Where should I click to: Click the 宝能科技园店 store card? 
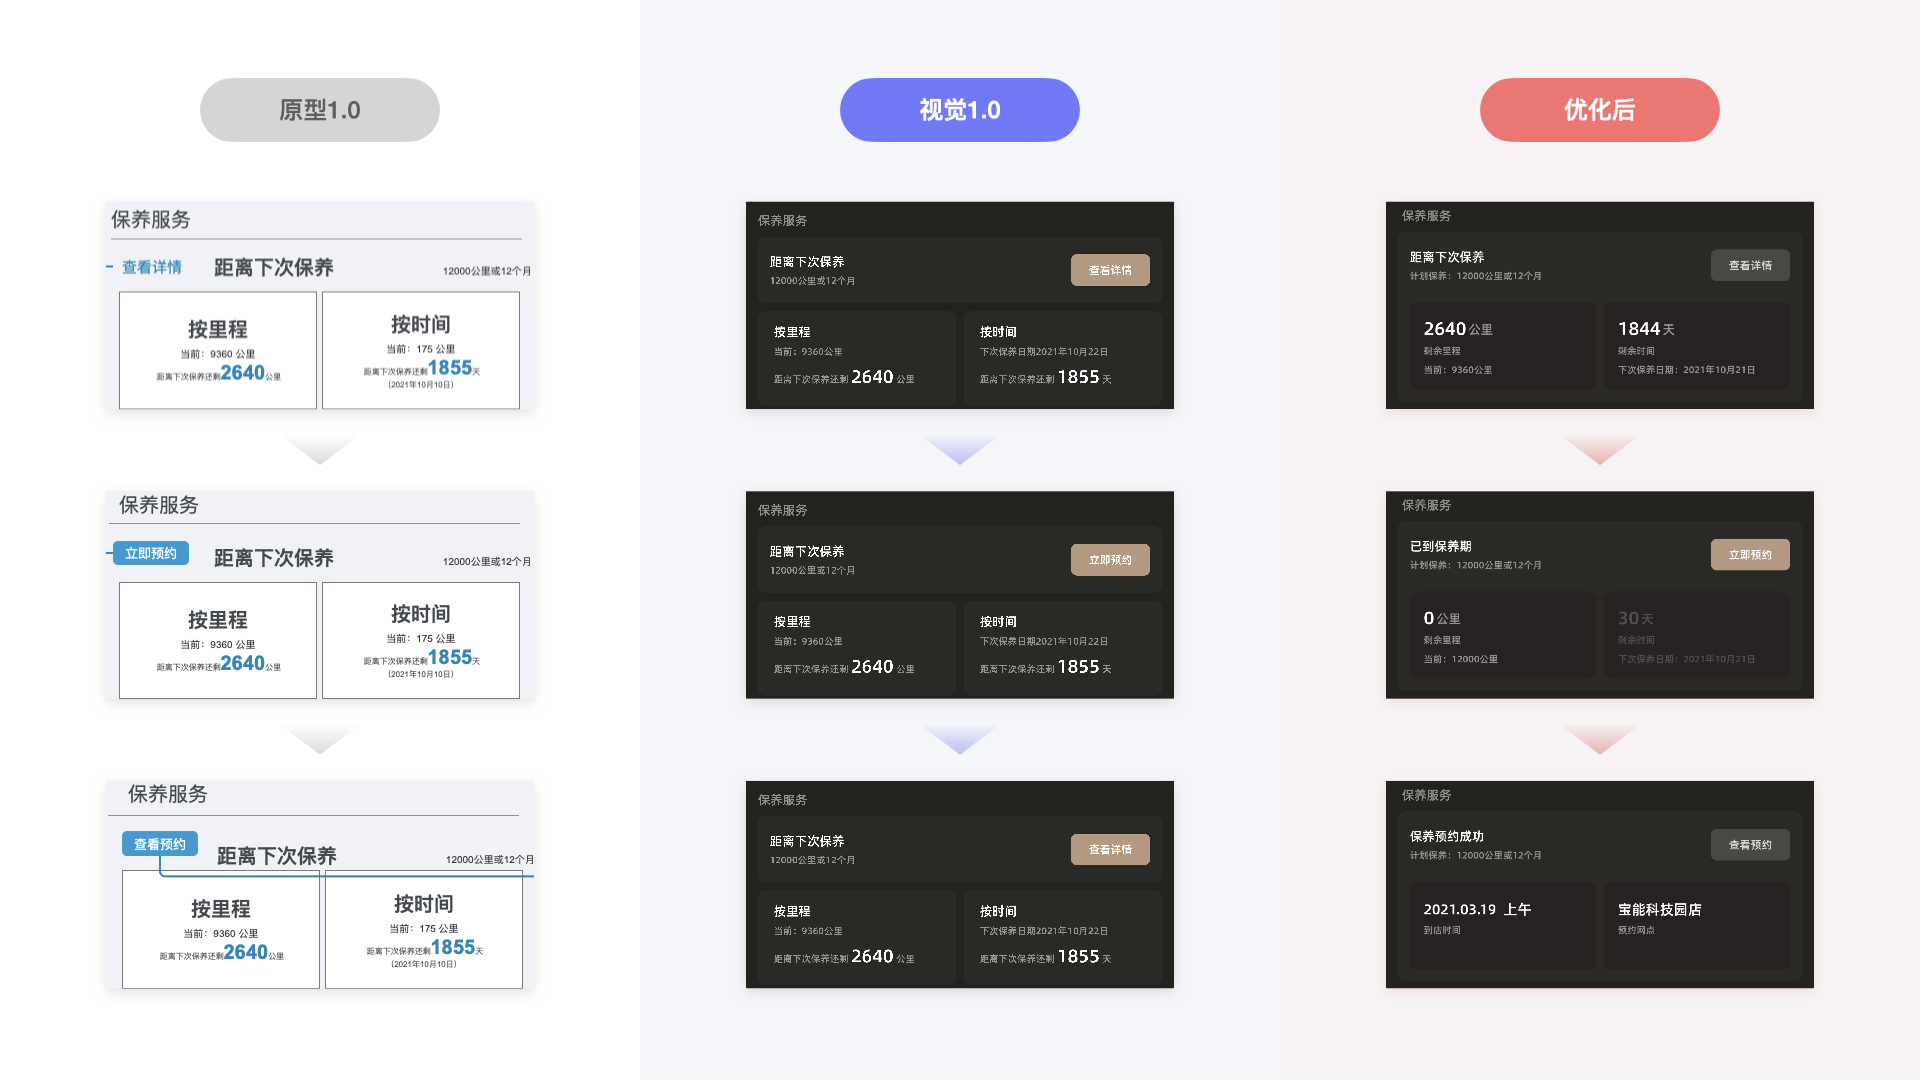click(1696, 924)
